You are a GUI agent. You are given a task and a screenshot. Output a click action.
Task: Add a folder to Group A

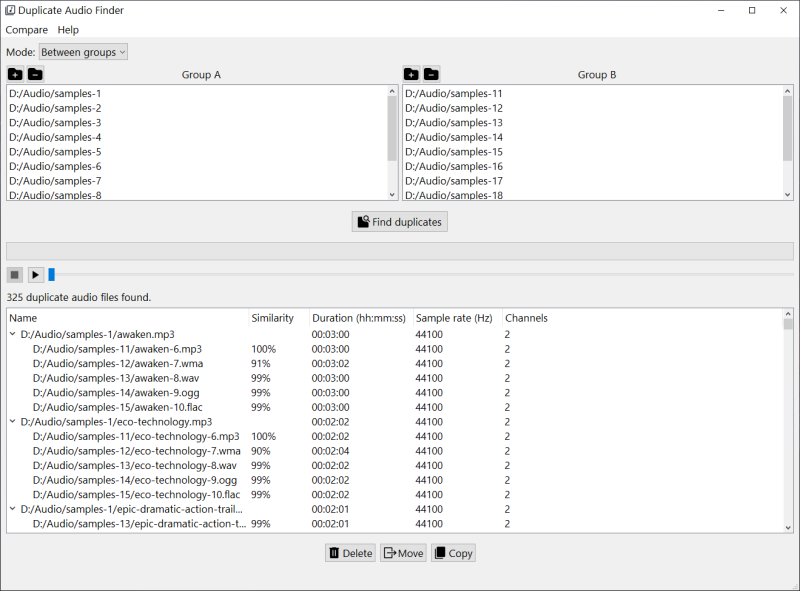point(14,74)
